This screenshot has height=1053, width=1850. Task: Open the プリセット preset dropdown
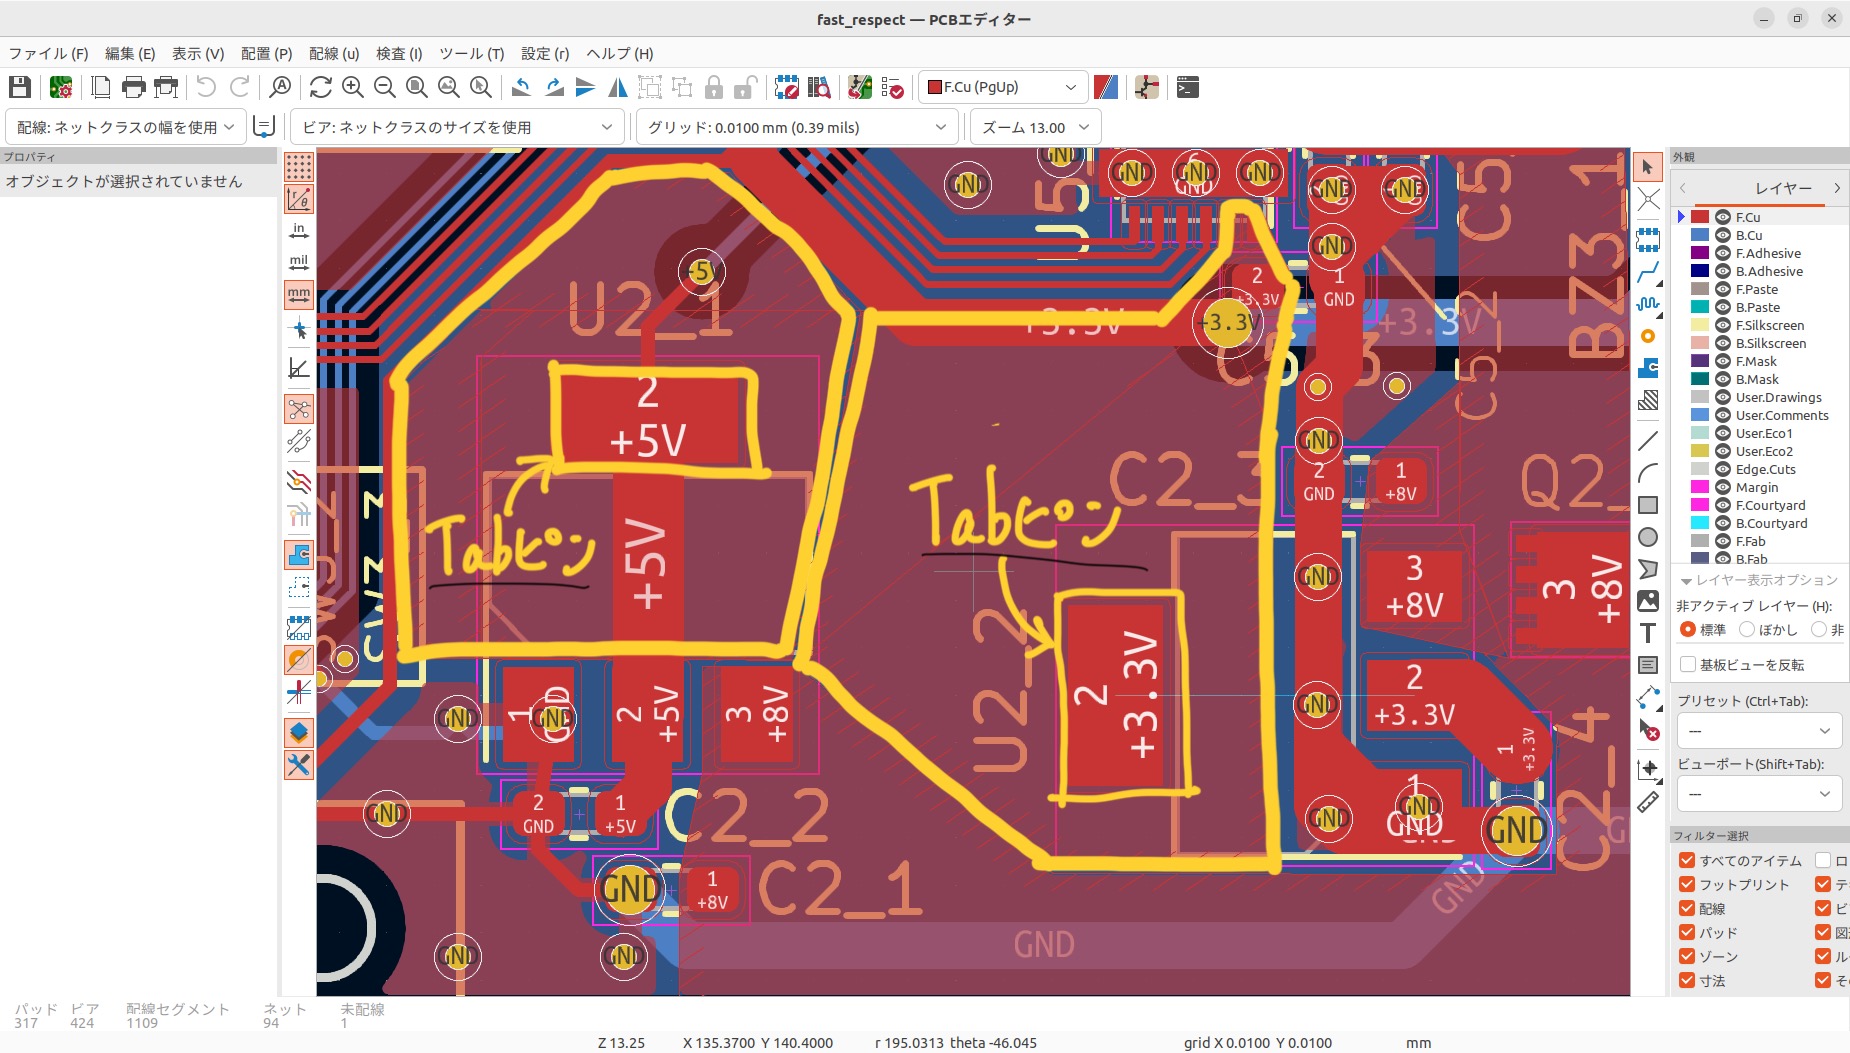coord(1759,731)
